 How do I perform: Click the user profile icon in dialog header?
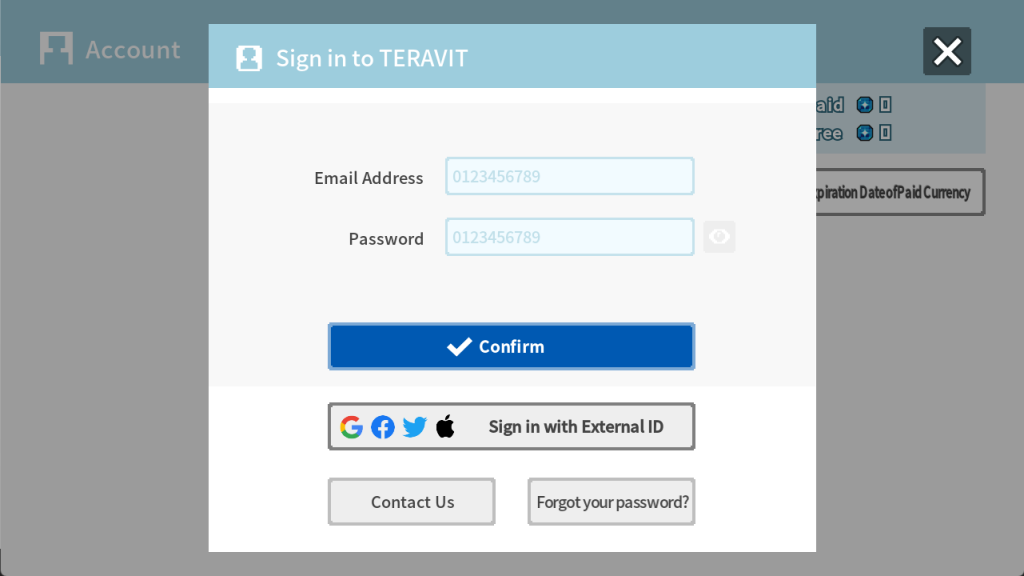249,58
